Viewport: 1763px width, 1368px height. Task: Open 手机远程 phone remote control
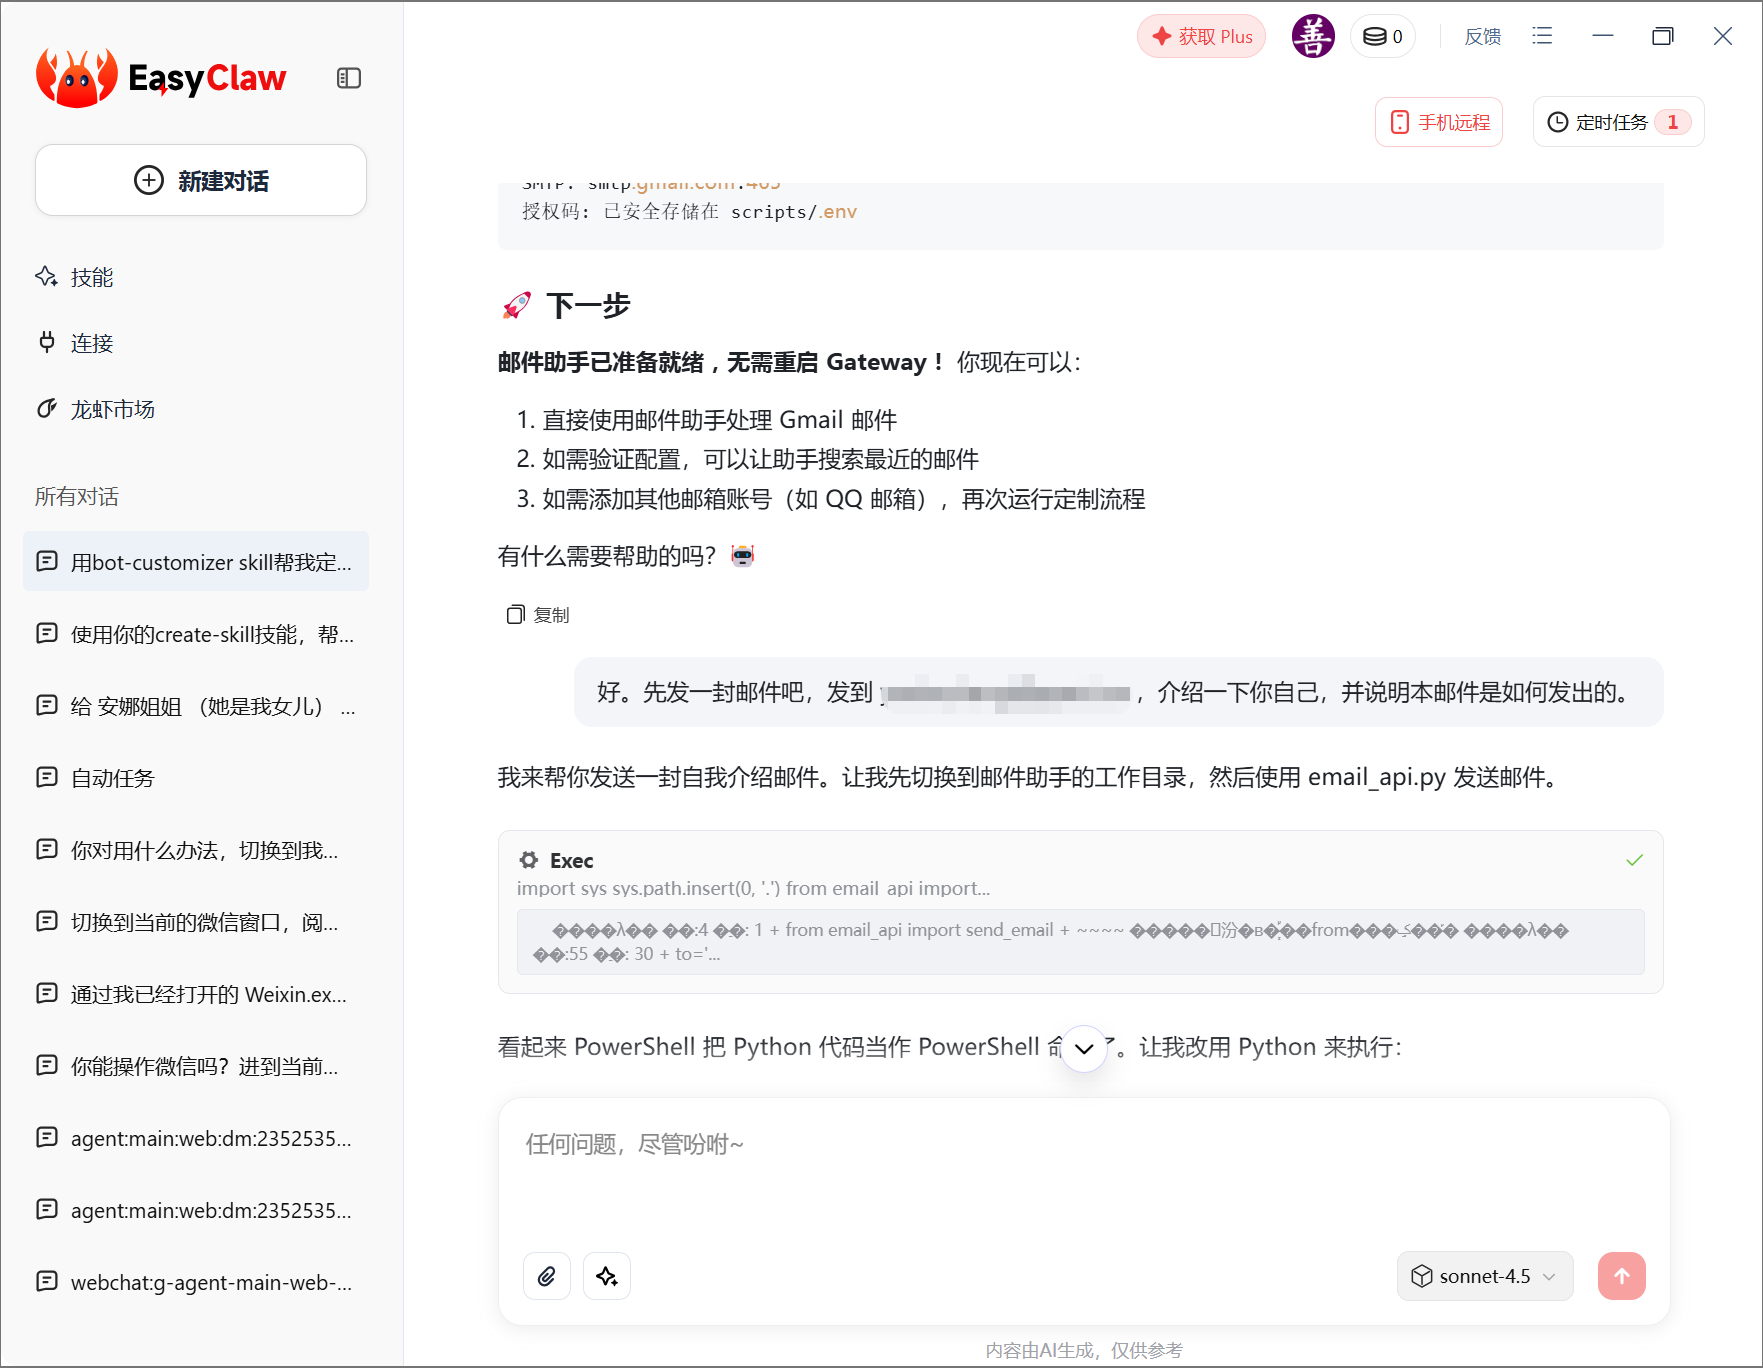[1439, 122]
